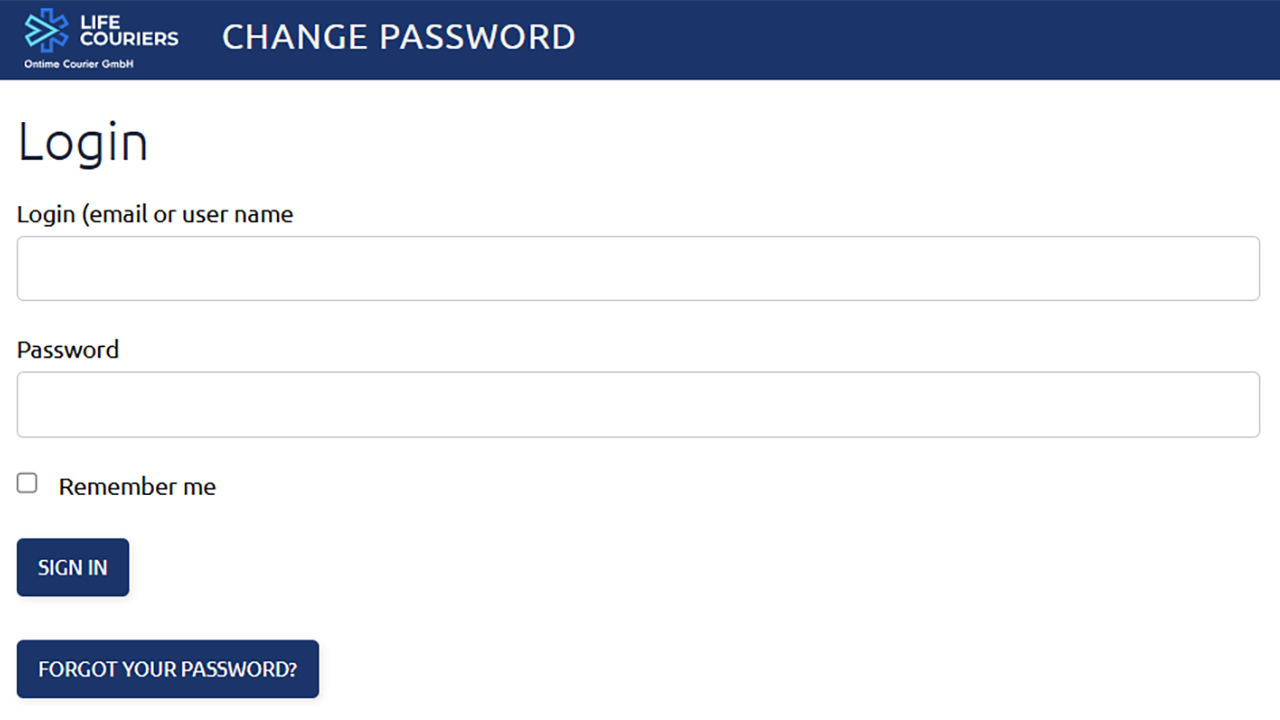Open the FORGOT YOUR PASSWORD? button

point(168,669)
